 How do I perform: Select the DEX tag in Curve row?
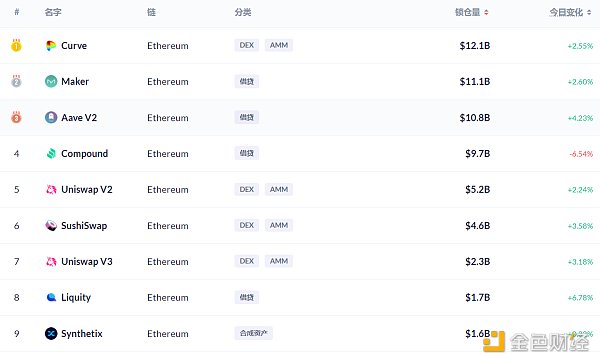246,45
